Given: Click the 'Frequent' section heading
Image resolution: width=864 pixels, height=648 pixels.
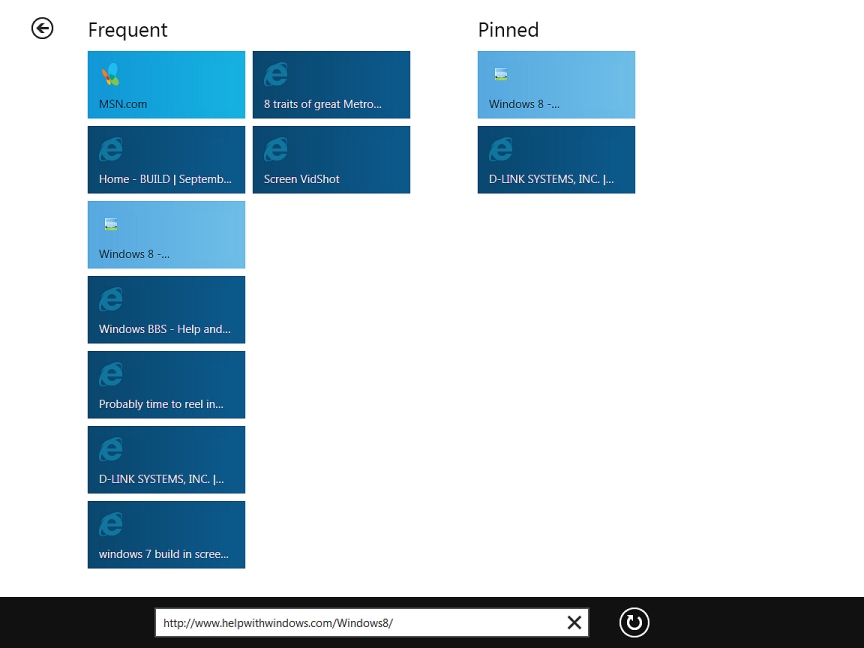Looking at the screenshot, I should (x=128, y=30).
